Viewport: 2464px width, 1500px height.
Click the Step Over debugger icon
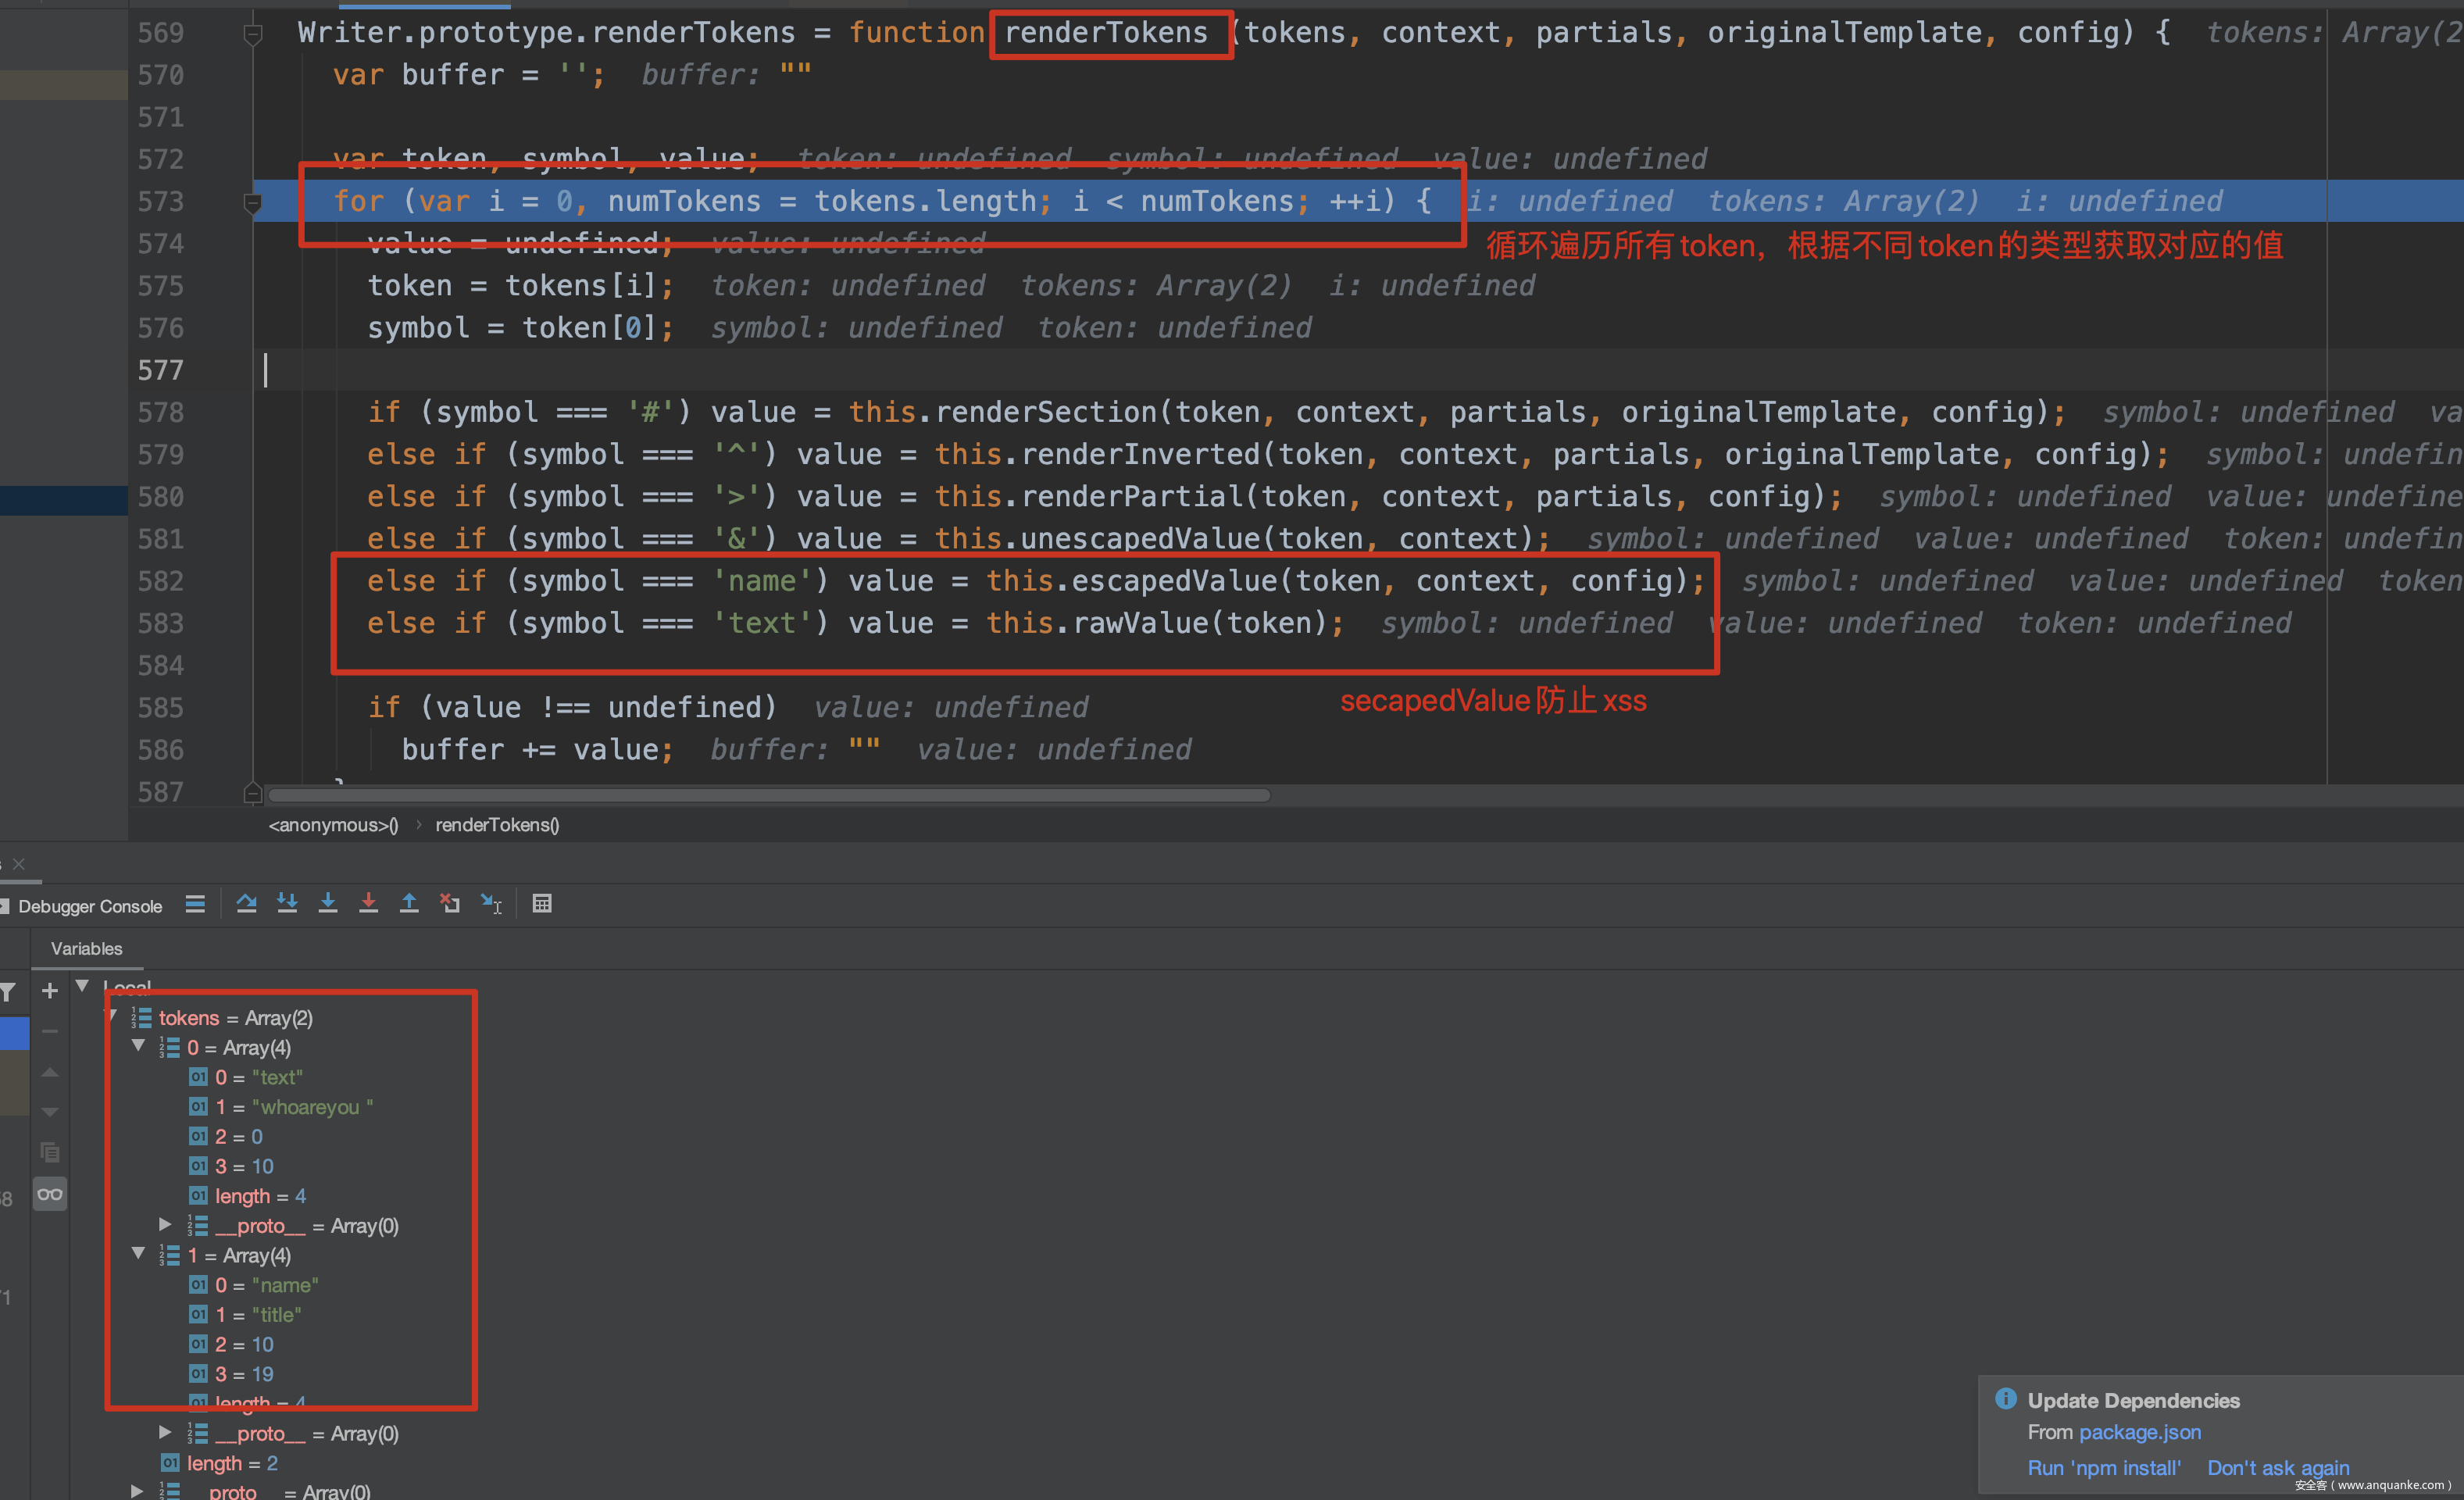point(246,904)
